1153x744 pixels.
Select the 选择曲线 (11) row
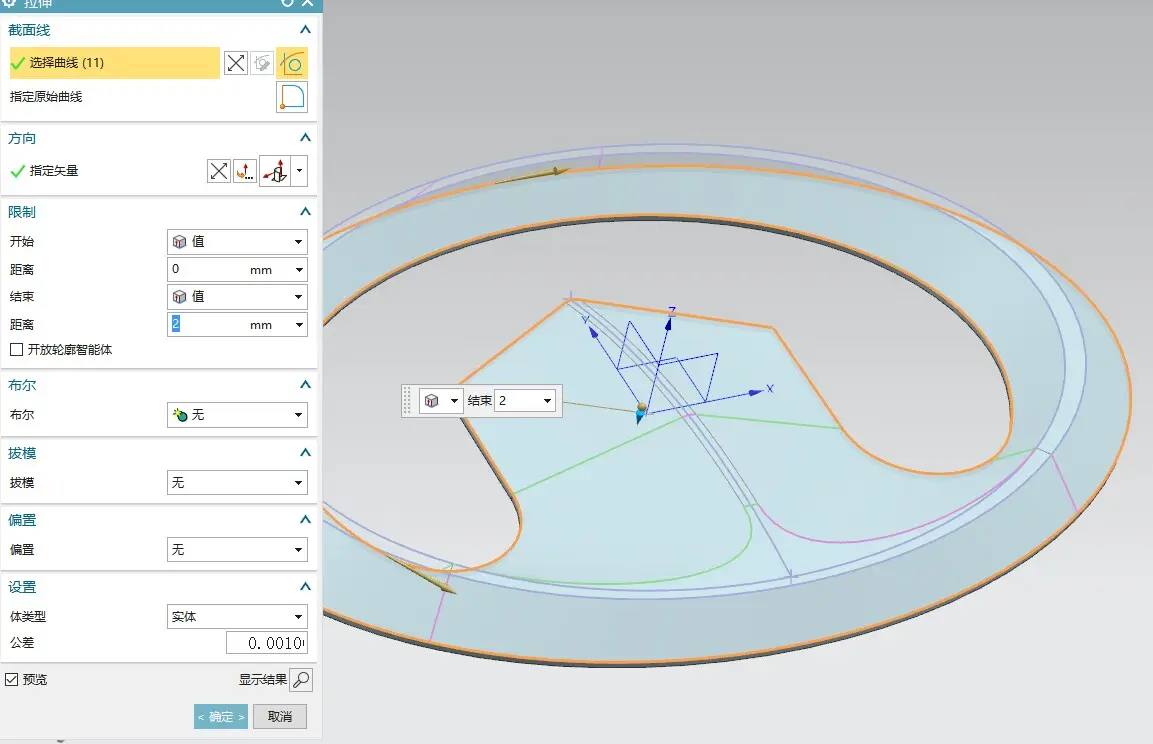[114, 63]
